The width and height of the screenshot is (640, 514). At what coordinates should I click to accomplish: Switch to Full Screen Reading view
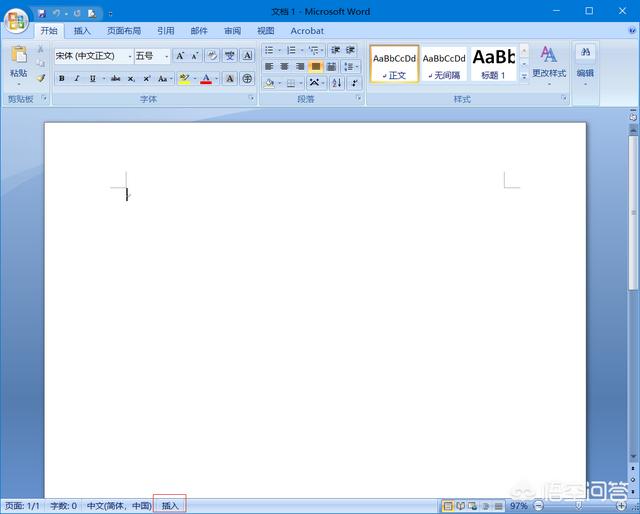click(x=460, y=506)
